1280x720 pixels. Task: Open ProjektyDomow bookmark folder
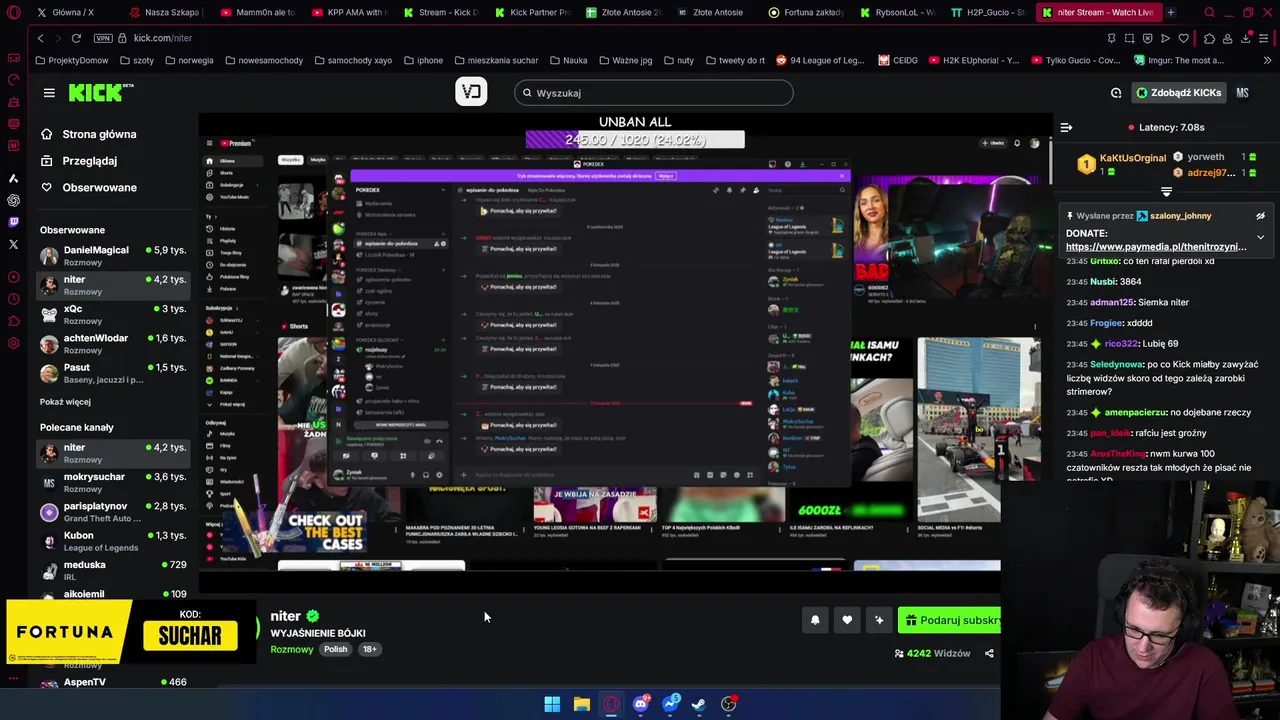pos(71,60)
